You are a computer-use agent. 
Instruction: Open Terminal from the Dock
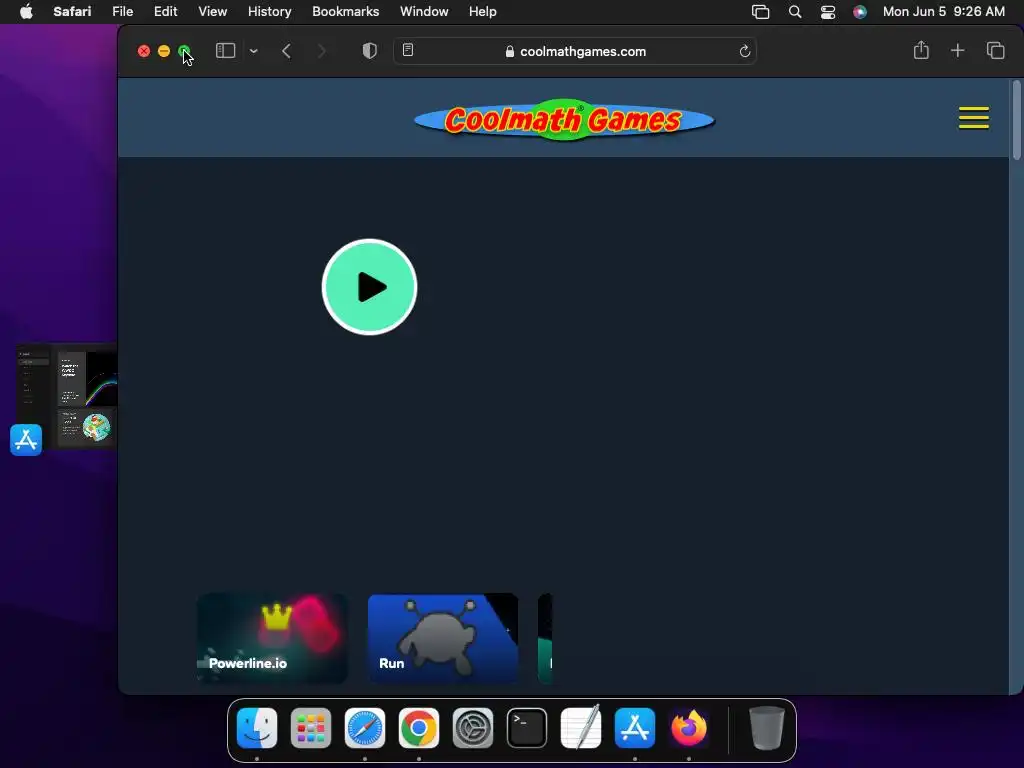point(527,728)
